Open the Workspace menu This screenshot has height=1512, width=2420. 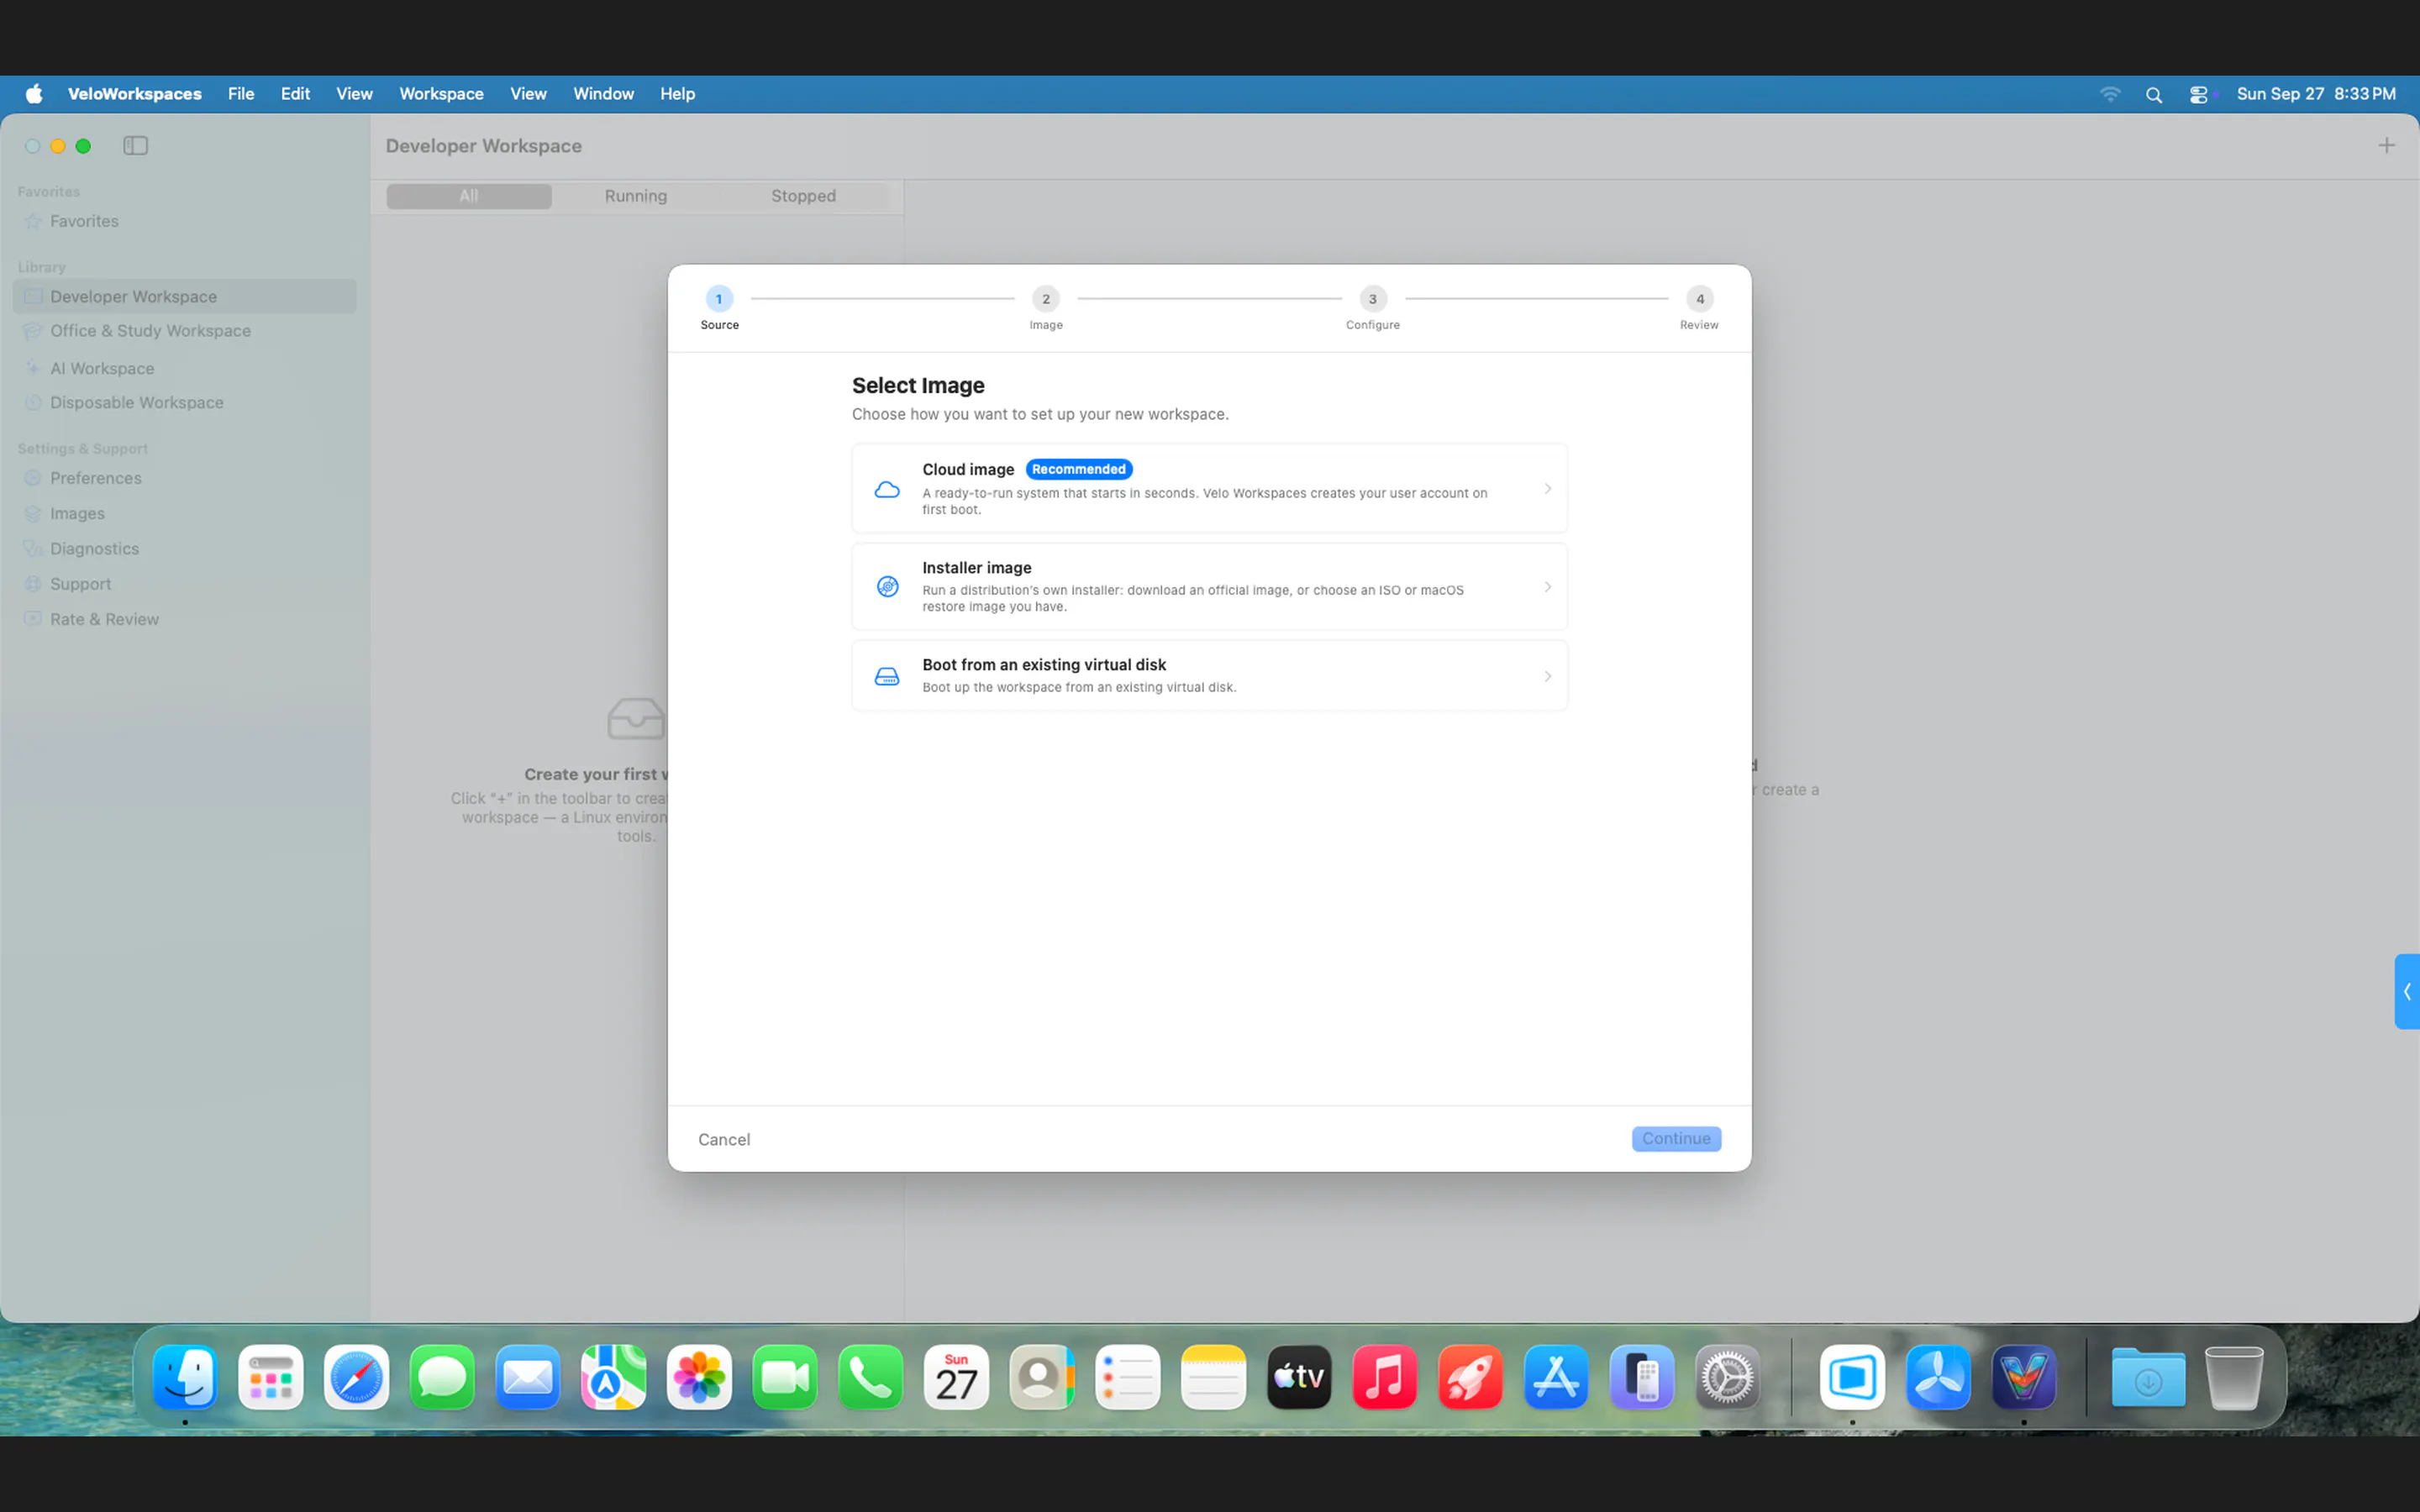pos(441,94)
